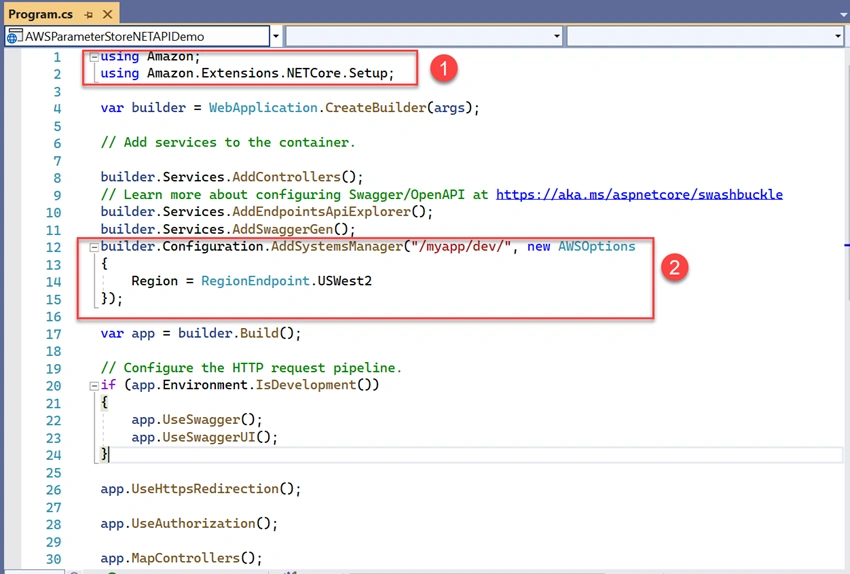Screen dimensions: 850x574
Task: Click AddEndpointsApiExplorer on line 10
Action: 321,212
